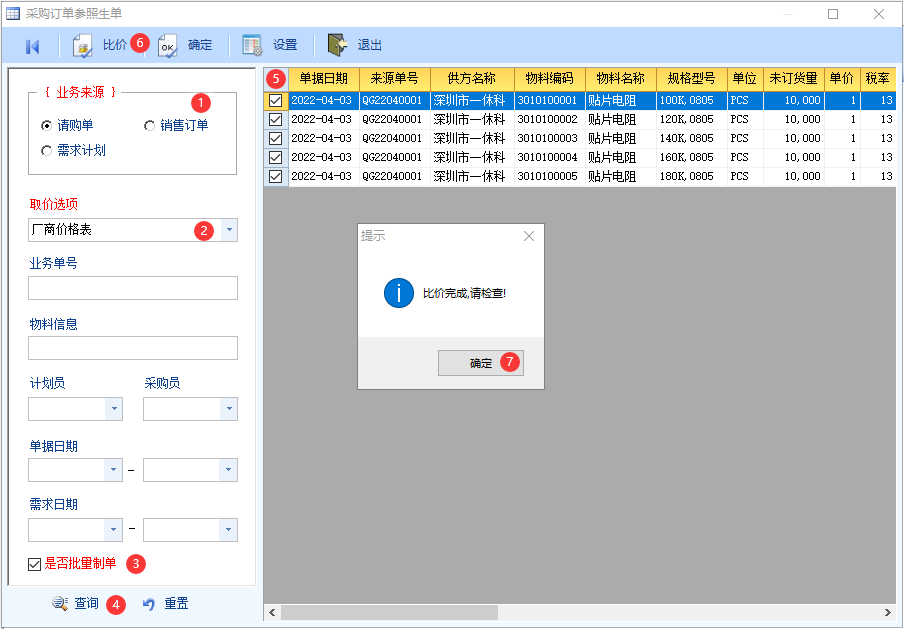Uncheck row with 物料编码 3010100005

(x=276, y=176)
